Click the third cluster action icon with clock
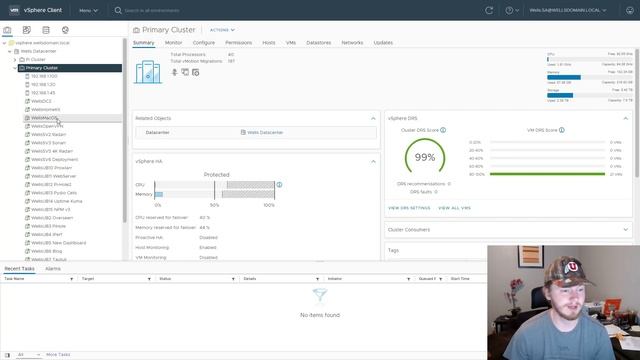Screen dimensions: 640x360 click(x=196, y=72)
